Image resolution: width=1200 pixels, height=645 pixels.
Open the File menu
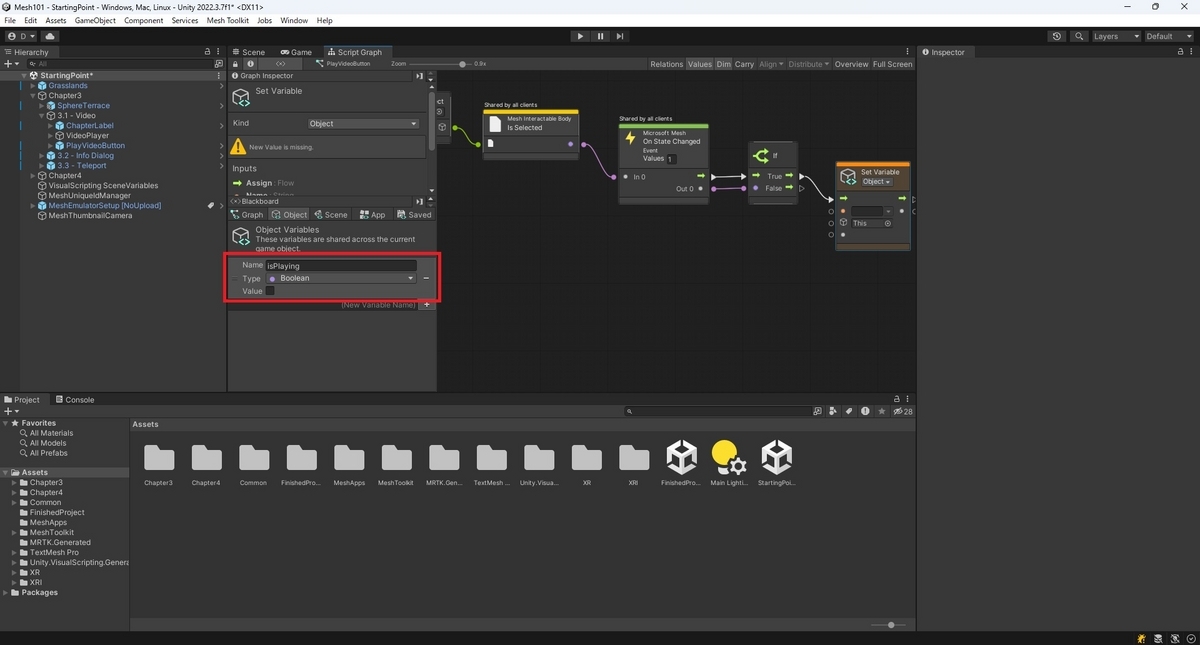[x=10, y=20]
